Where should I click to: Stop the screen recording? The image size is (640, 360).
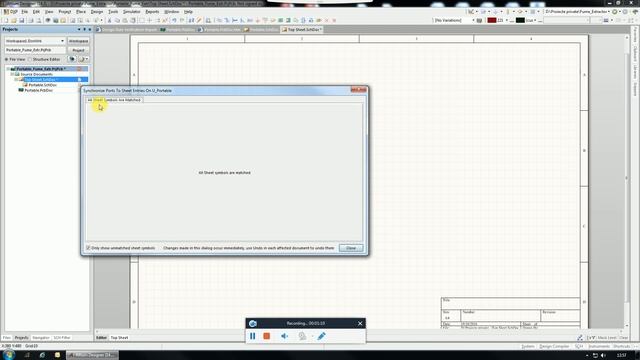267,336
